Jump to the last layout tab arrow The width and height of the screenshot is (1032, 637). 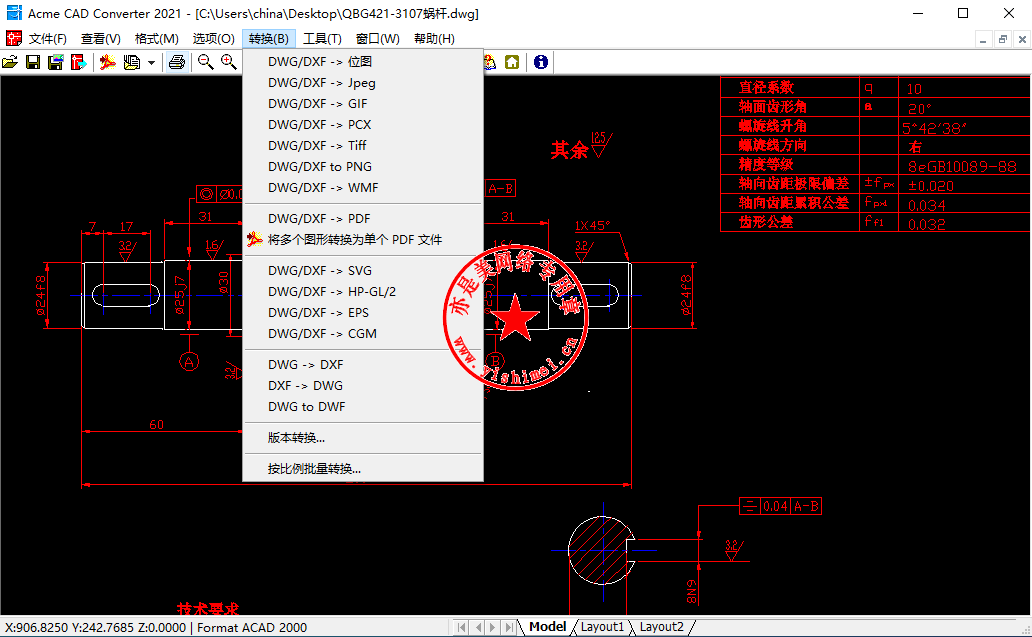click(x=509, y=628)
